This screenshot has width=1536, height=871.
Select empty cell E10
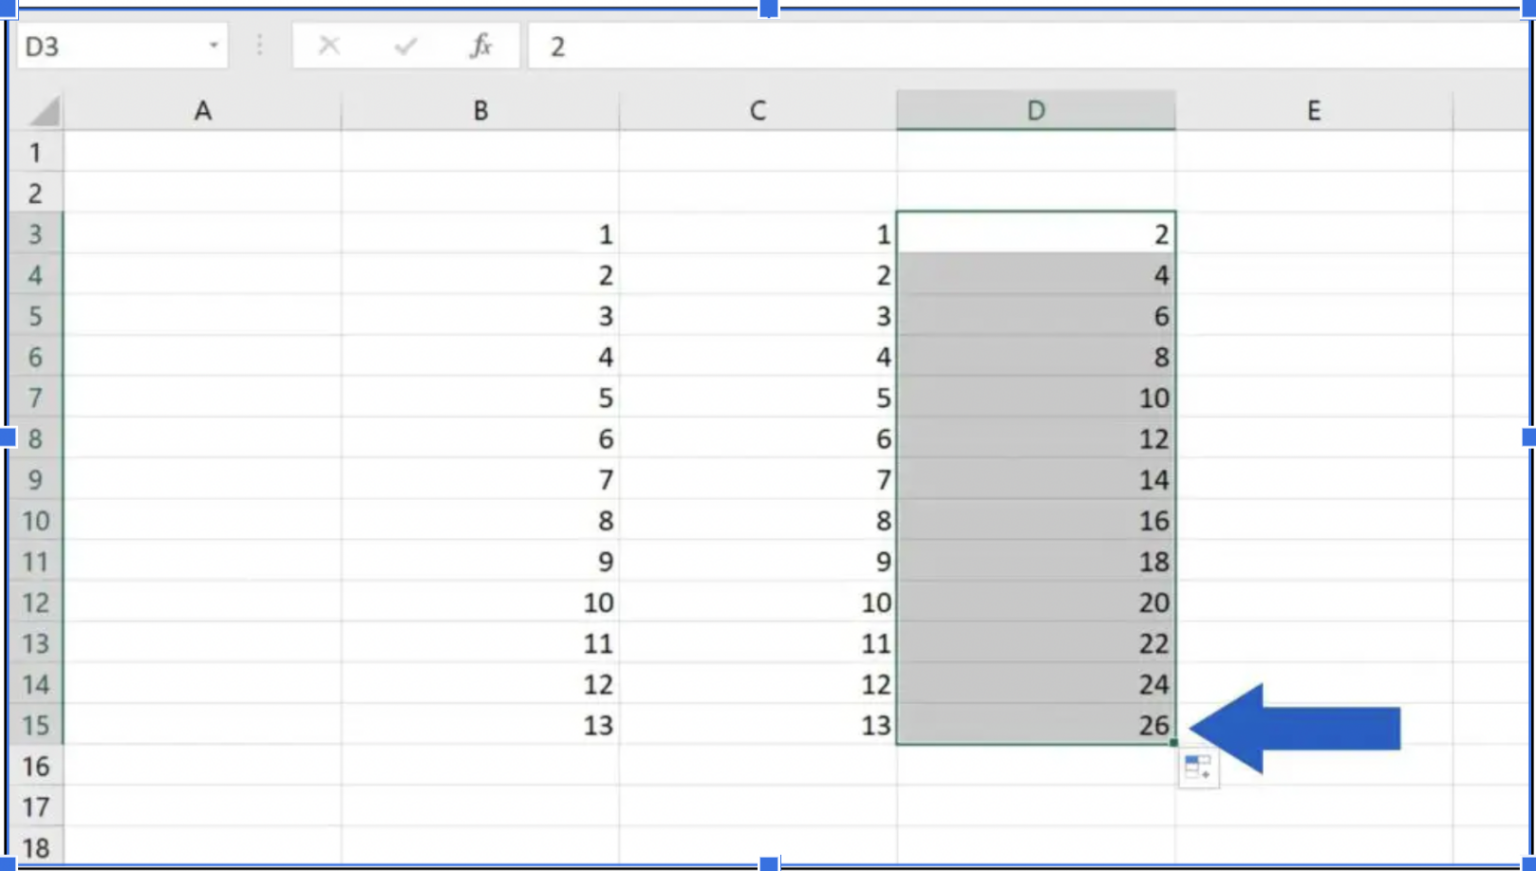[x=1313, y=520]
